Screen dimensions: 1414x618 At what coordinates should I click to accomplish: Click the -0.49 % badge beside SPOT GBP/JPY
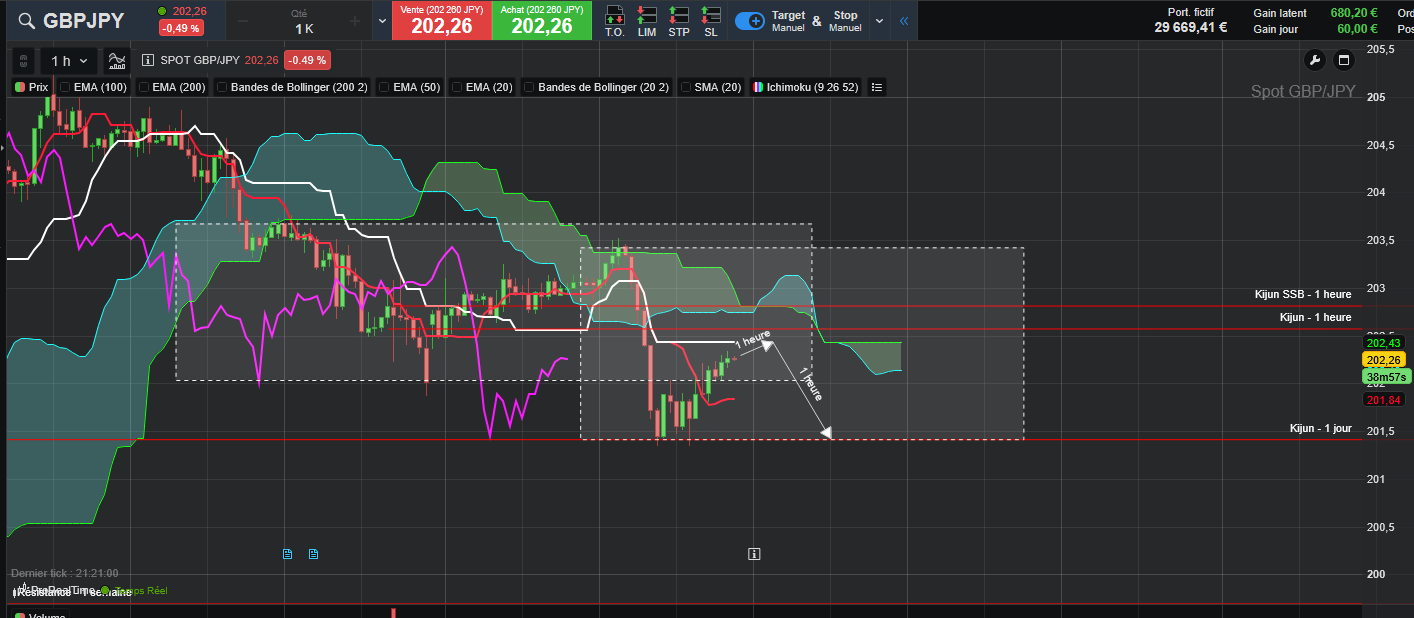click(x=308, y=60)
